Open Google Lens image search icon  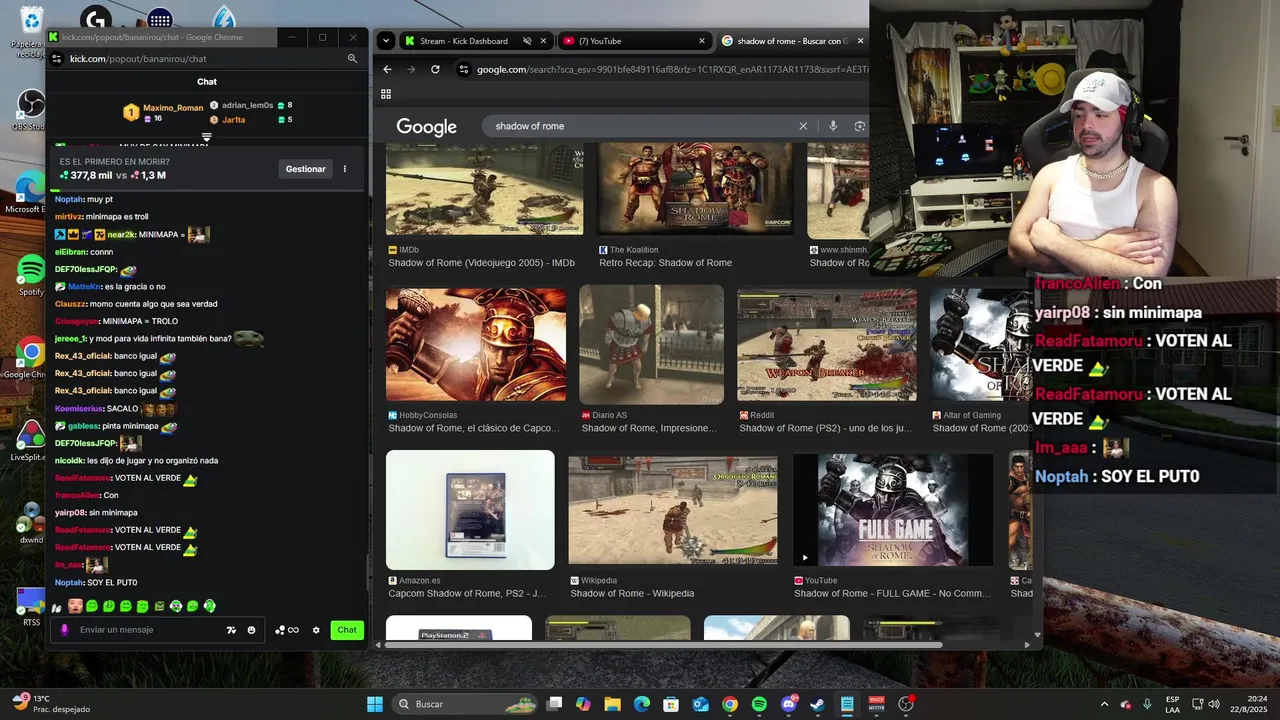tap(859, 126)
